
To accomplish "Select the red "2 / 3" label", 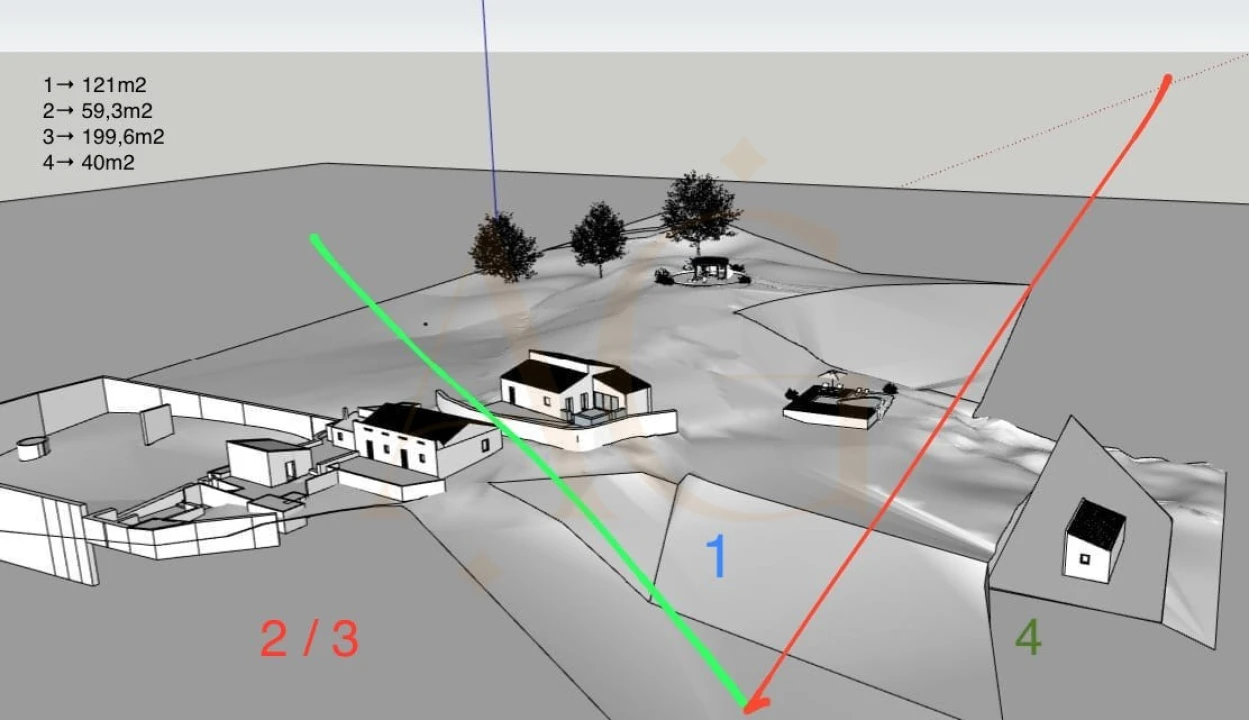I will (x=309, y=639).
